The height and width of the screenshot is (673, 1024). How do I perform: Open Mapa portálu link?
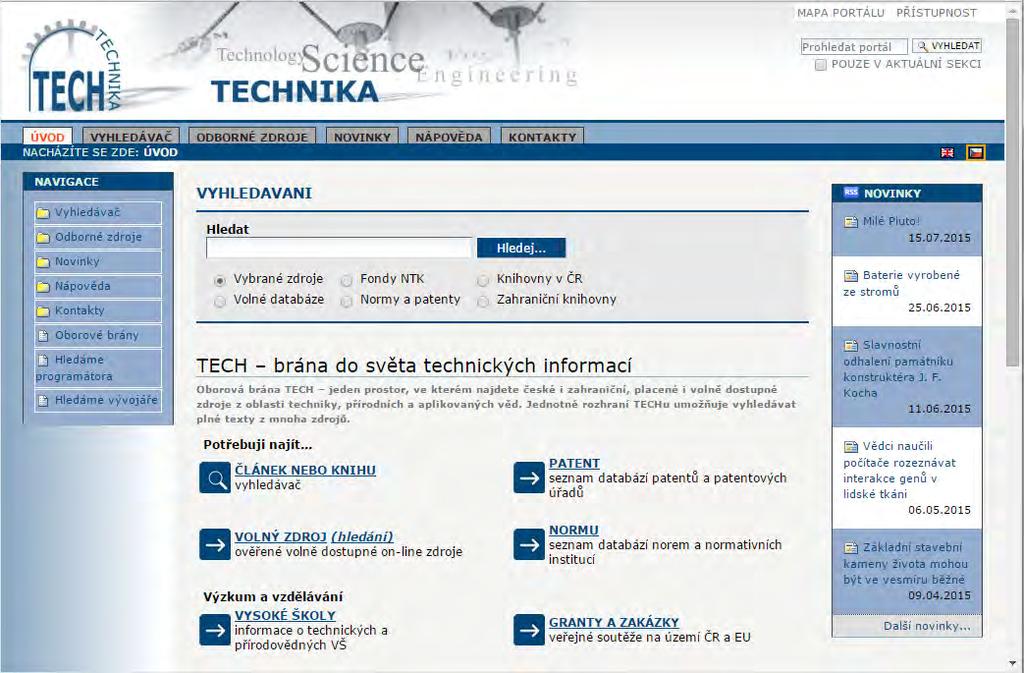point(840,13)
